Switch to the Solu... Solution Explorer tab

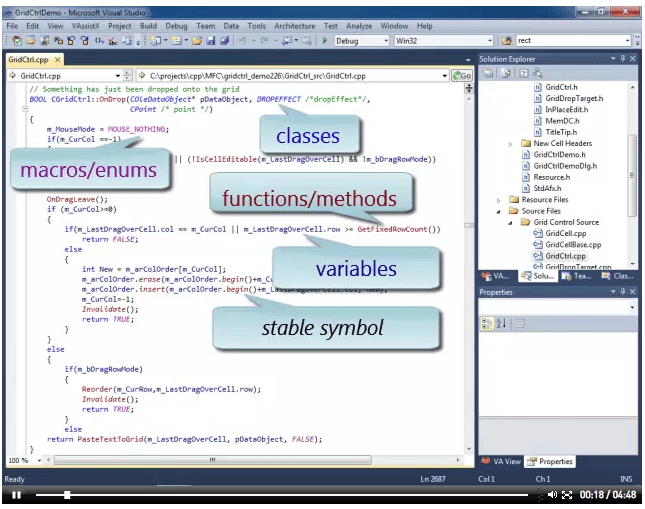click(x=538, y=276)
